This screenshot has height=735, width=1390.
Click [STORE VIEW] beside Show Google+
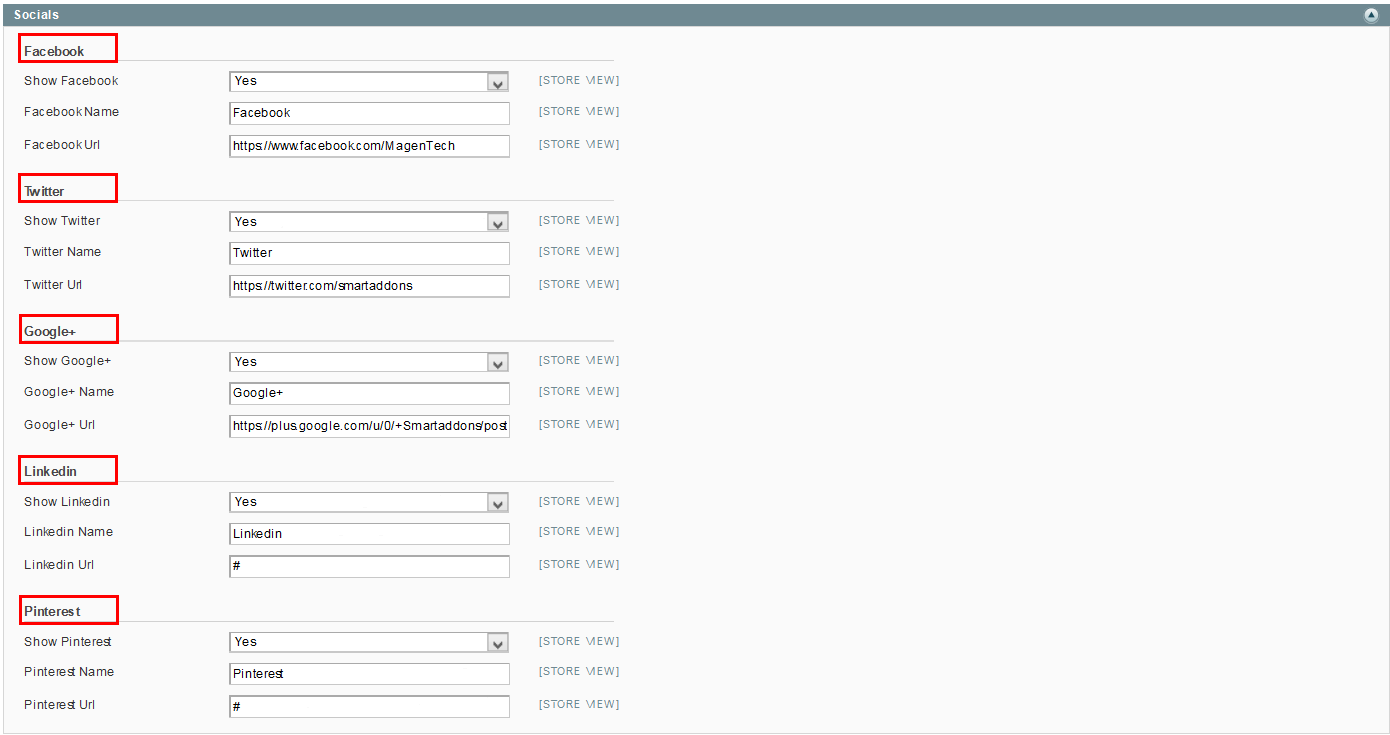click(x=579, y=361)
